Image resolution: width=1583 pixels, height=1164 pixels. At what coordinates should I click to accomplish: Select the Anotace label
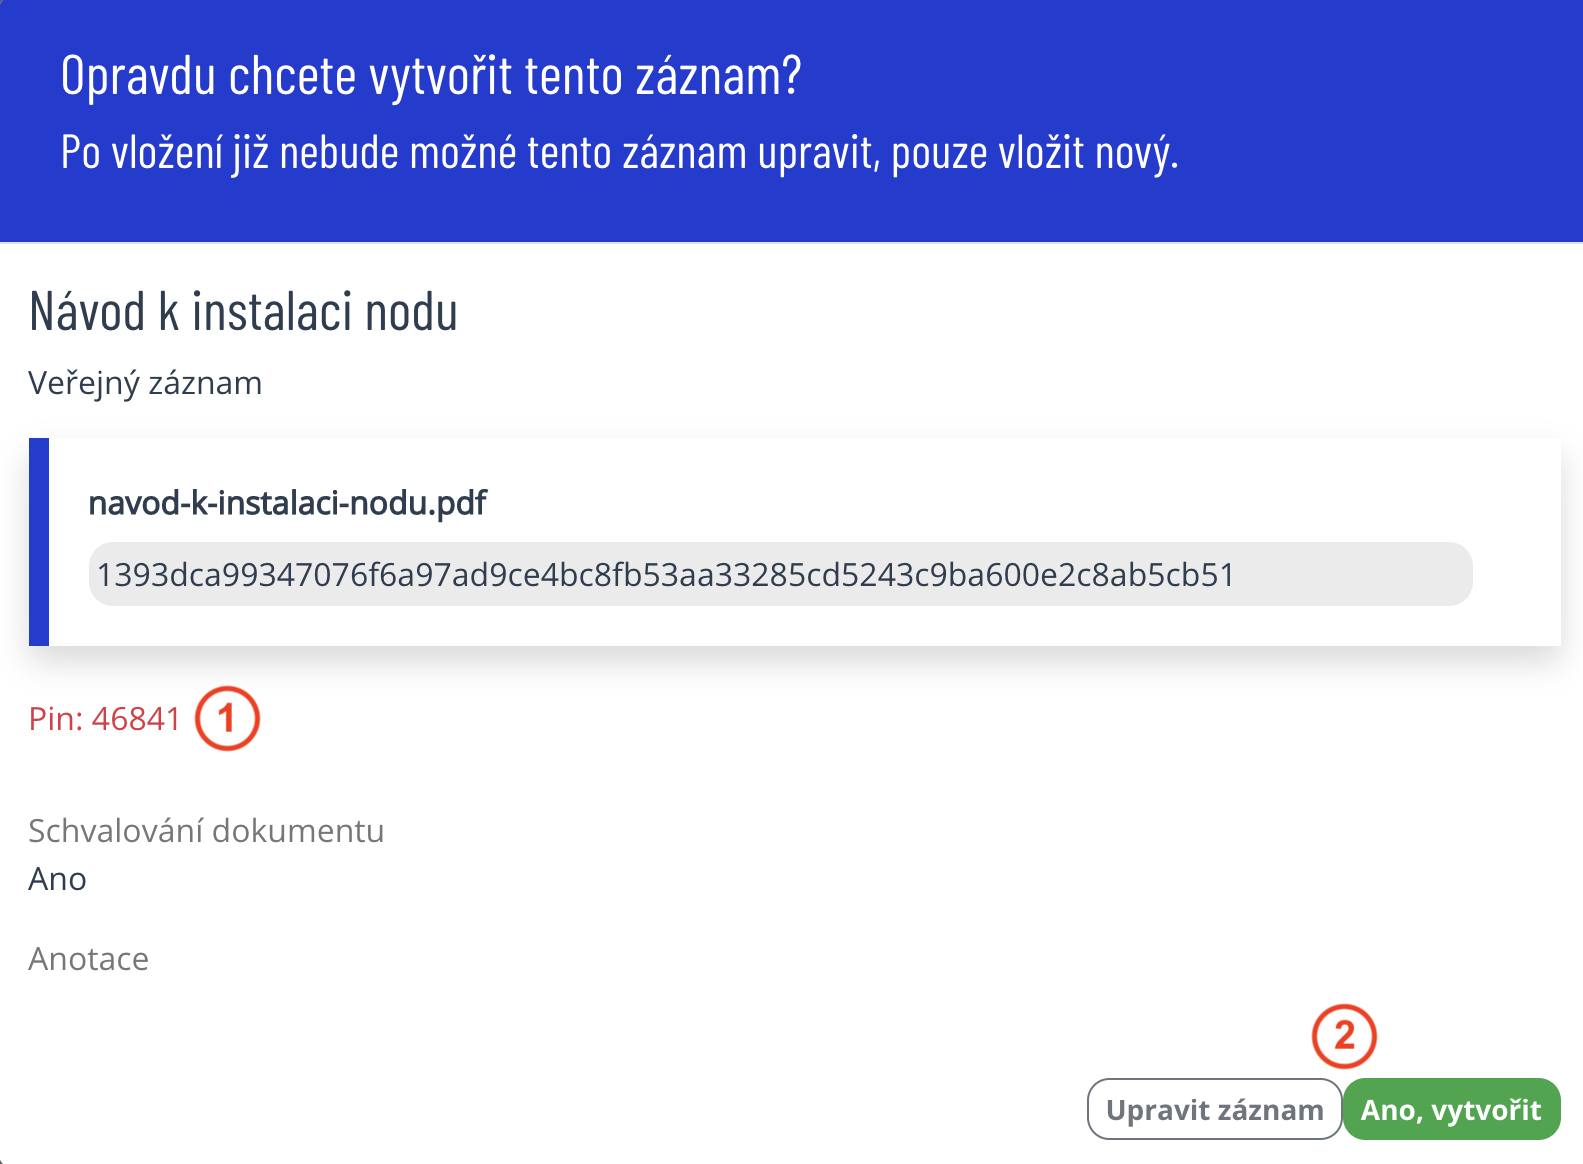(x=88, y=959)
